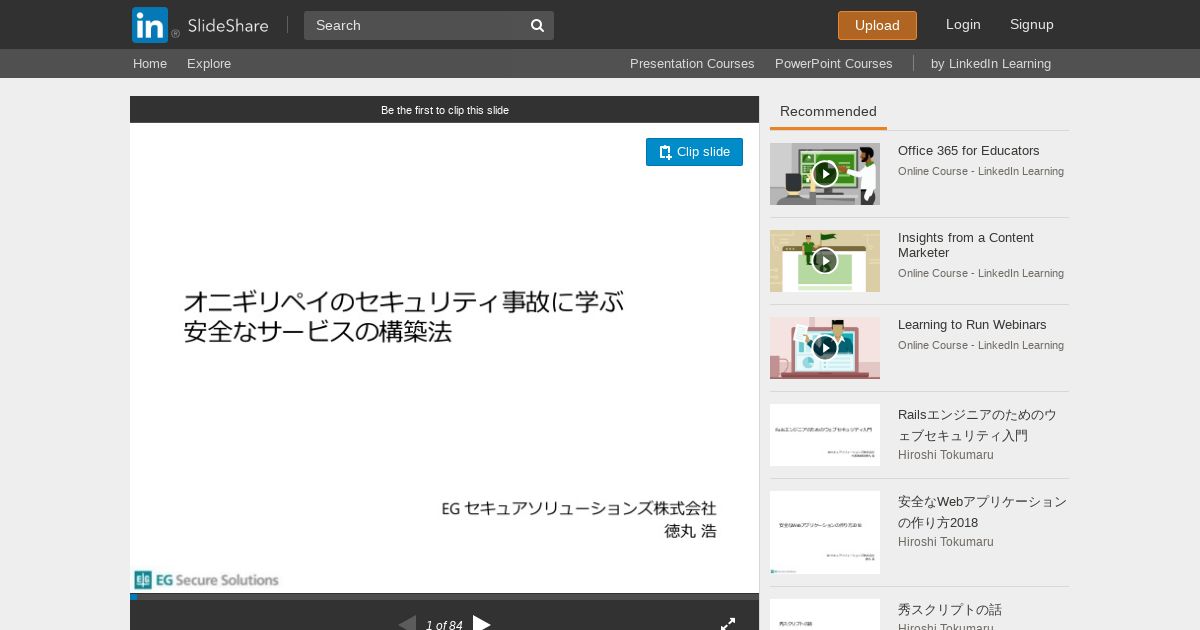This screenshot has width=1200, height=630.
Task: Click the EG Secure Solutions slide logo
Action: point(206,579)
